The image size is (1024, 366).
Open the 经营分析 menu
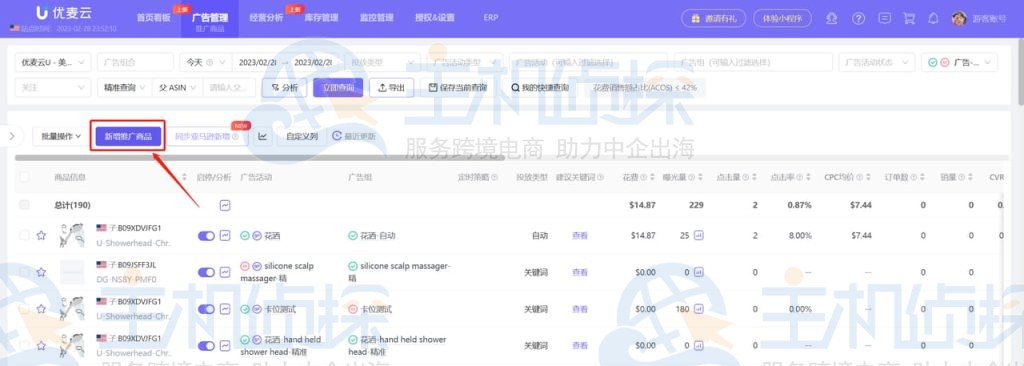coord(266,18)
